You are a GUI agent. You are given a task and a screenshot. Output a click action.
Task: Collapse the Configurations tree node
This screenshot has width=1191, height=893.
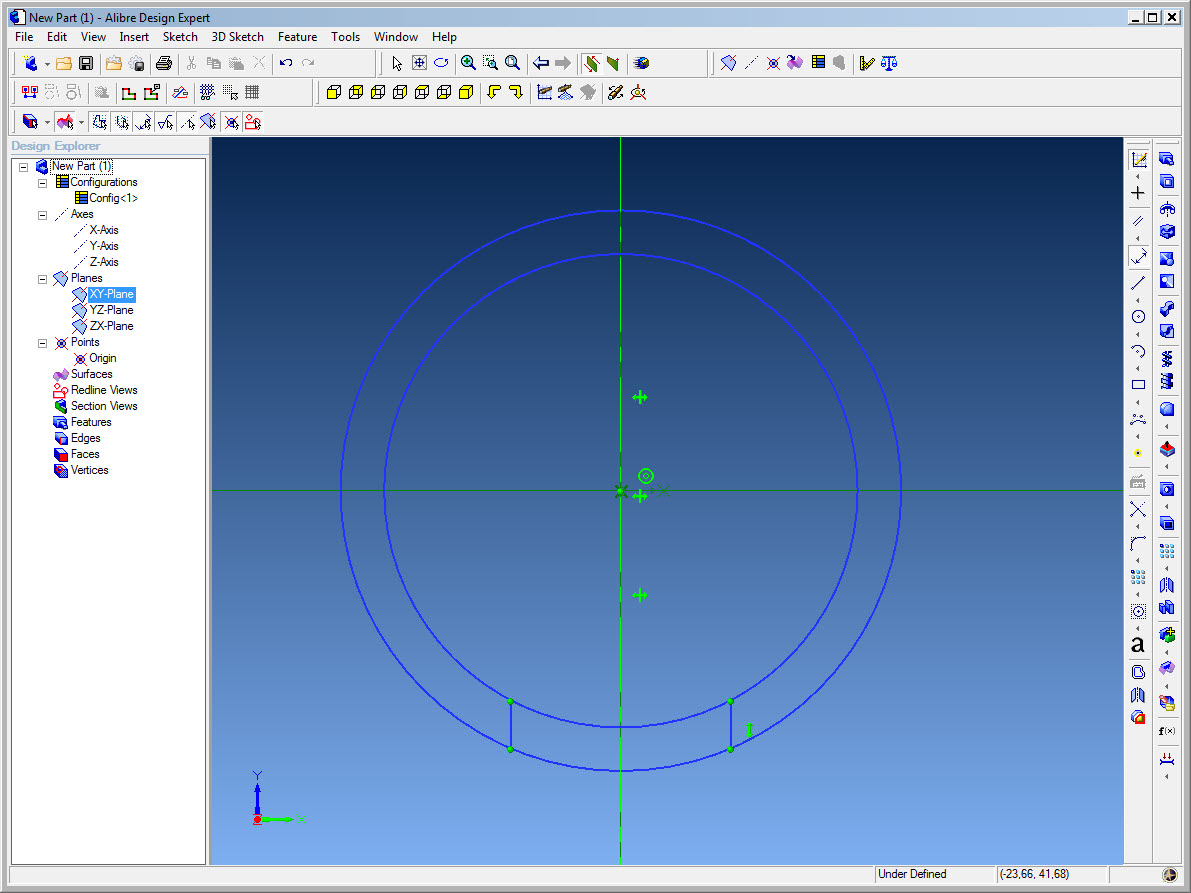[43, 183]
